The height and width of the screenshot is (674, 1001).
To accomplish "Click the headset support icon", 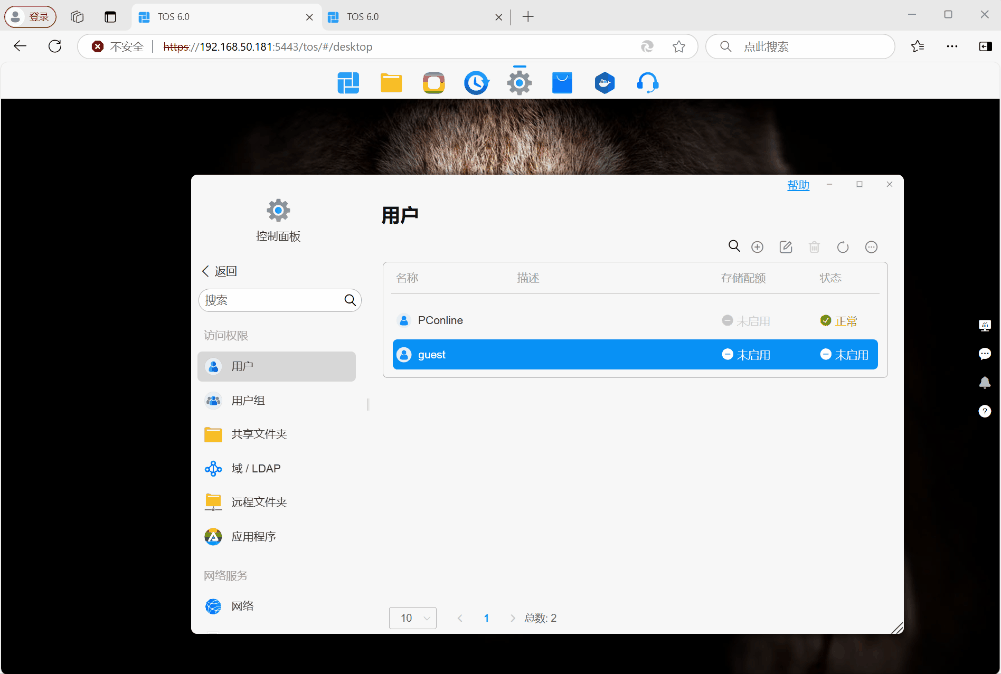I will click(648, 83).
